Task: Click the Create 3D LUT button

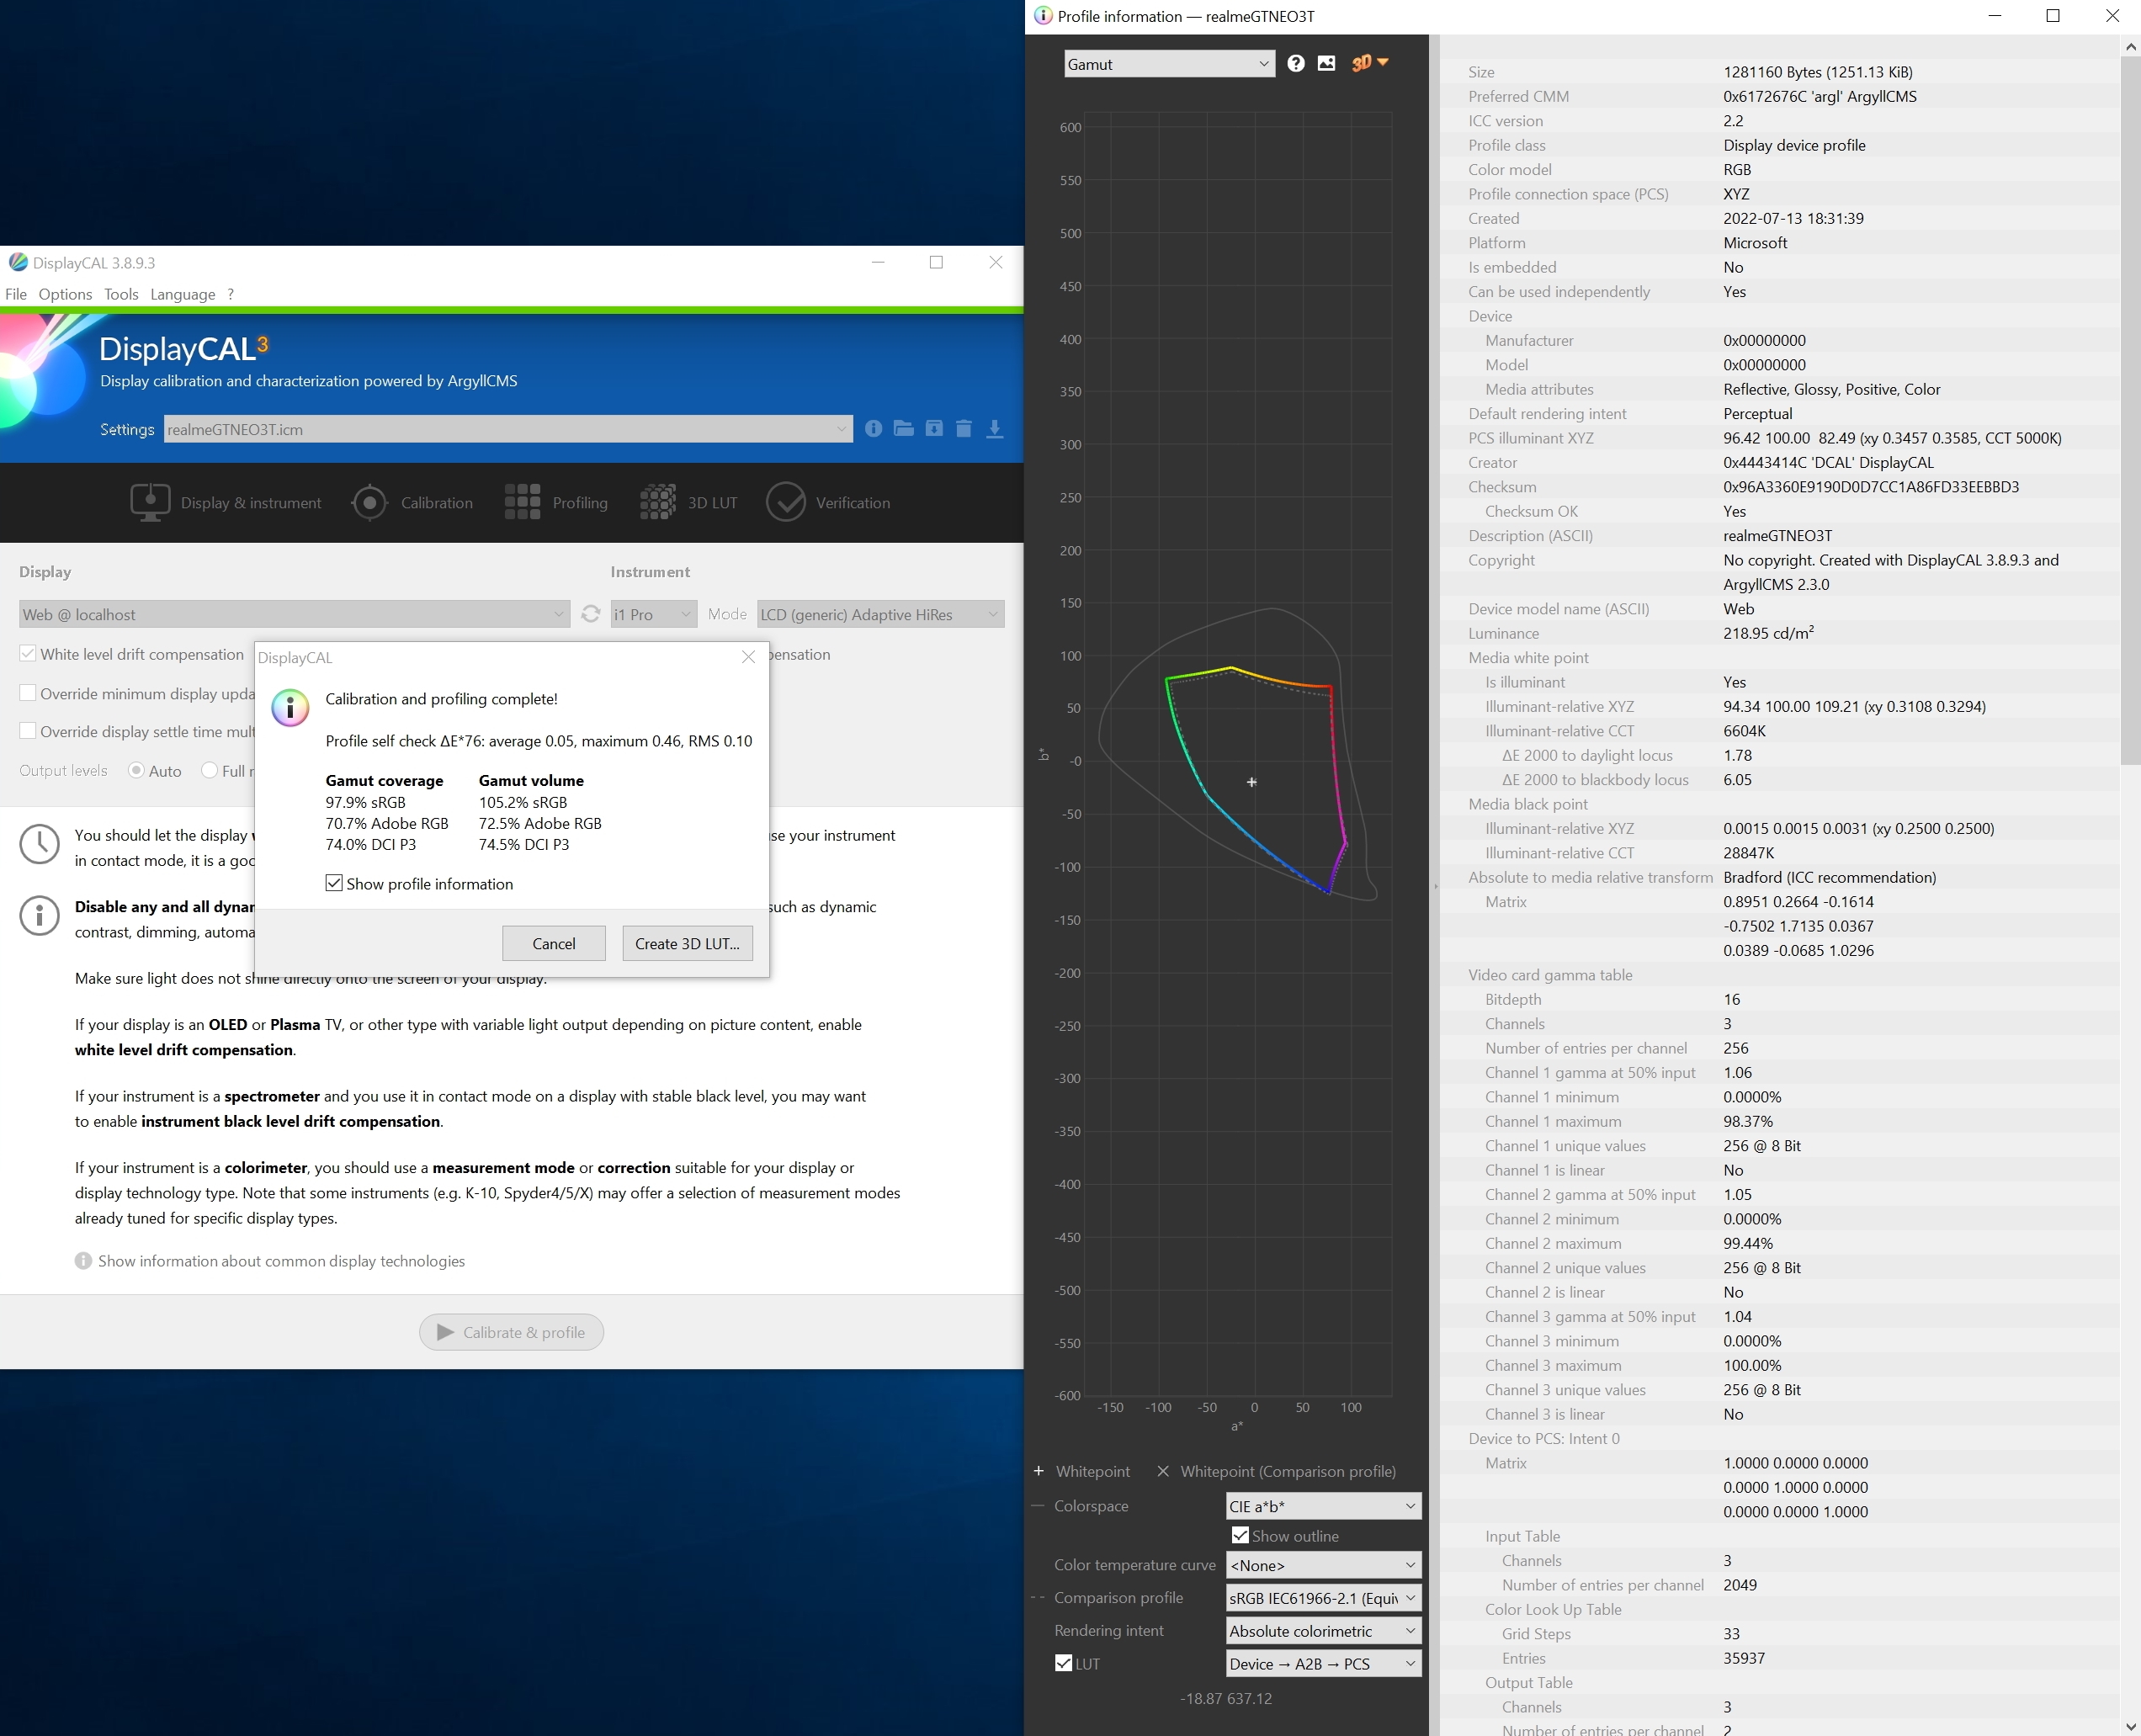Action: coord(687,943)
